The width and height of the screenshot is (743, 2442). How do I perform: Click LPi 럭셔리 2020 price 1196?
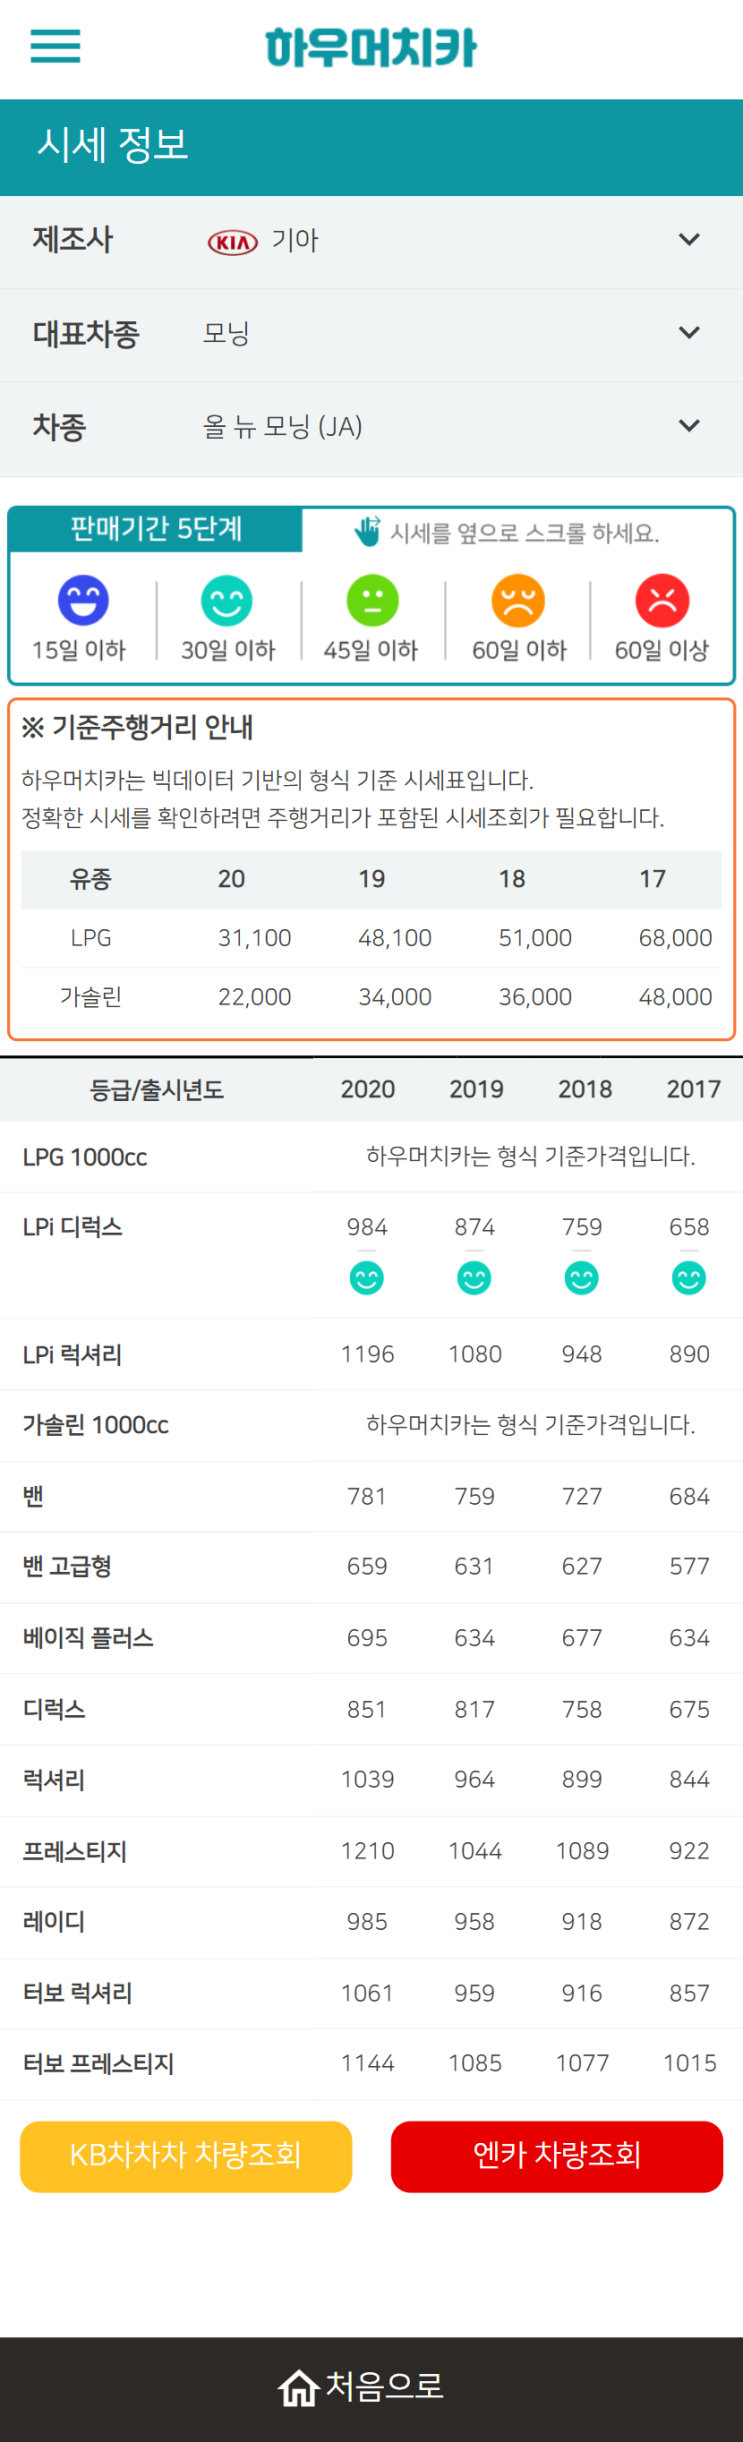(368, 1354)
